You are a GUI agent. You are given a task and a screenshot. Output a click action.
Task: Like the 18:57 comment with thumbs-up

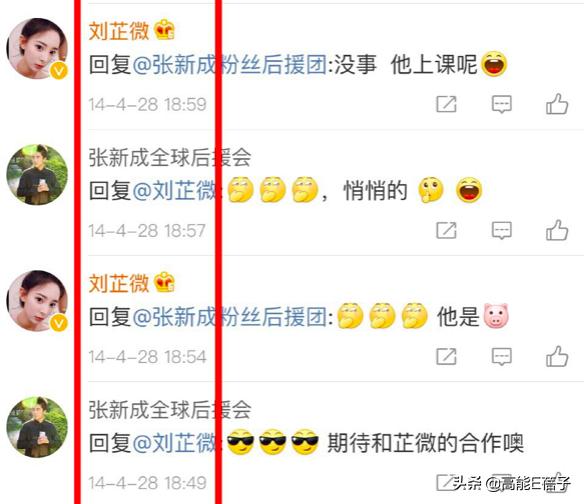coord(557,230)
